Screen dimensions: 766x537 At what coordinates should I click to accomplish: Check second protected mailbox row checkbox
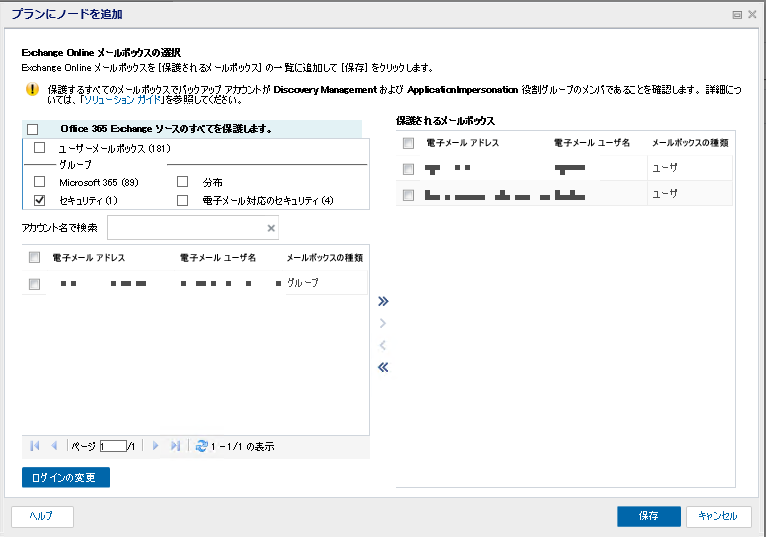408,195
